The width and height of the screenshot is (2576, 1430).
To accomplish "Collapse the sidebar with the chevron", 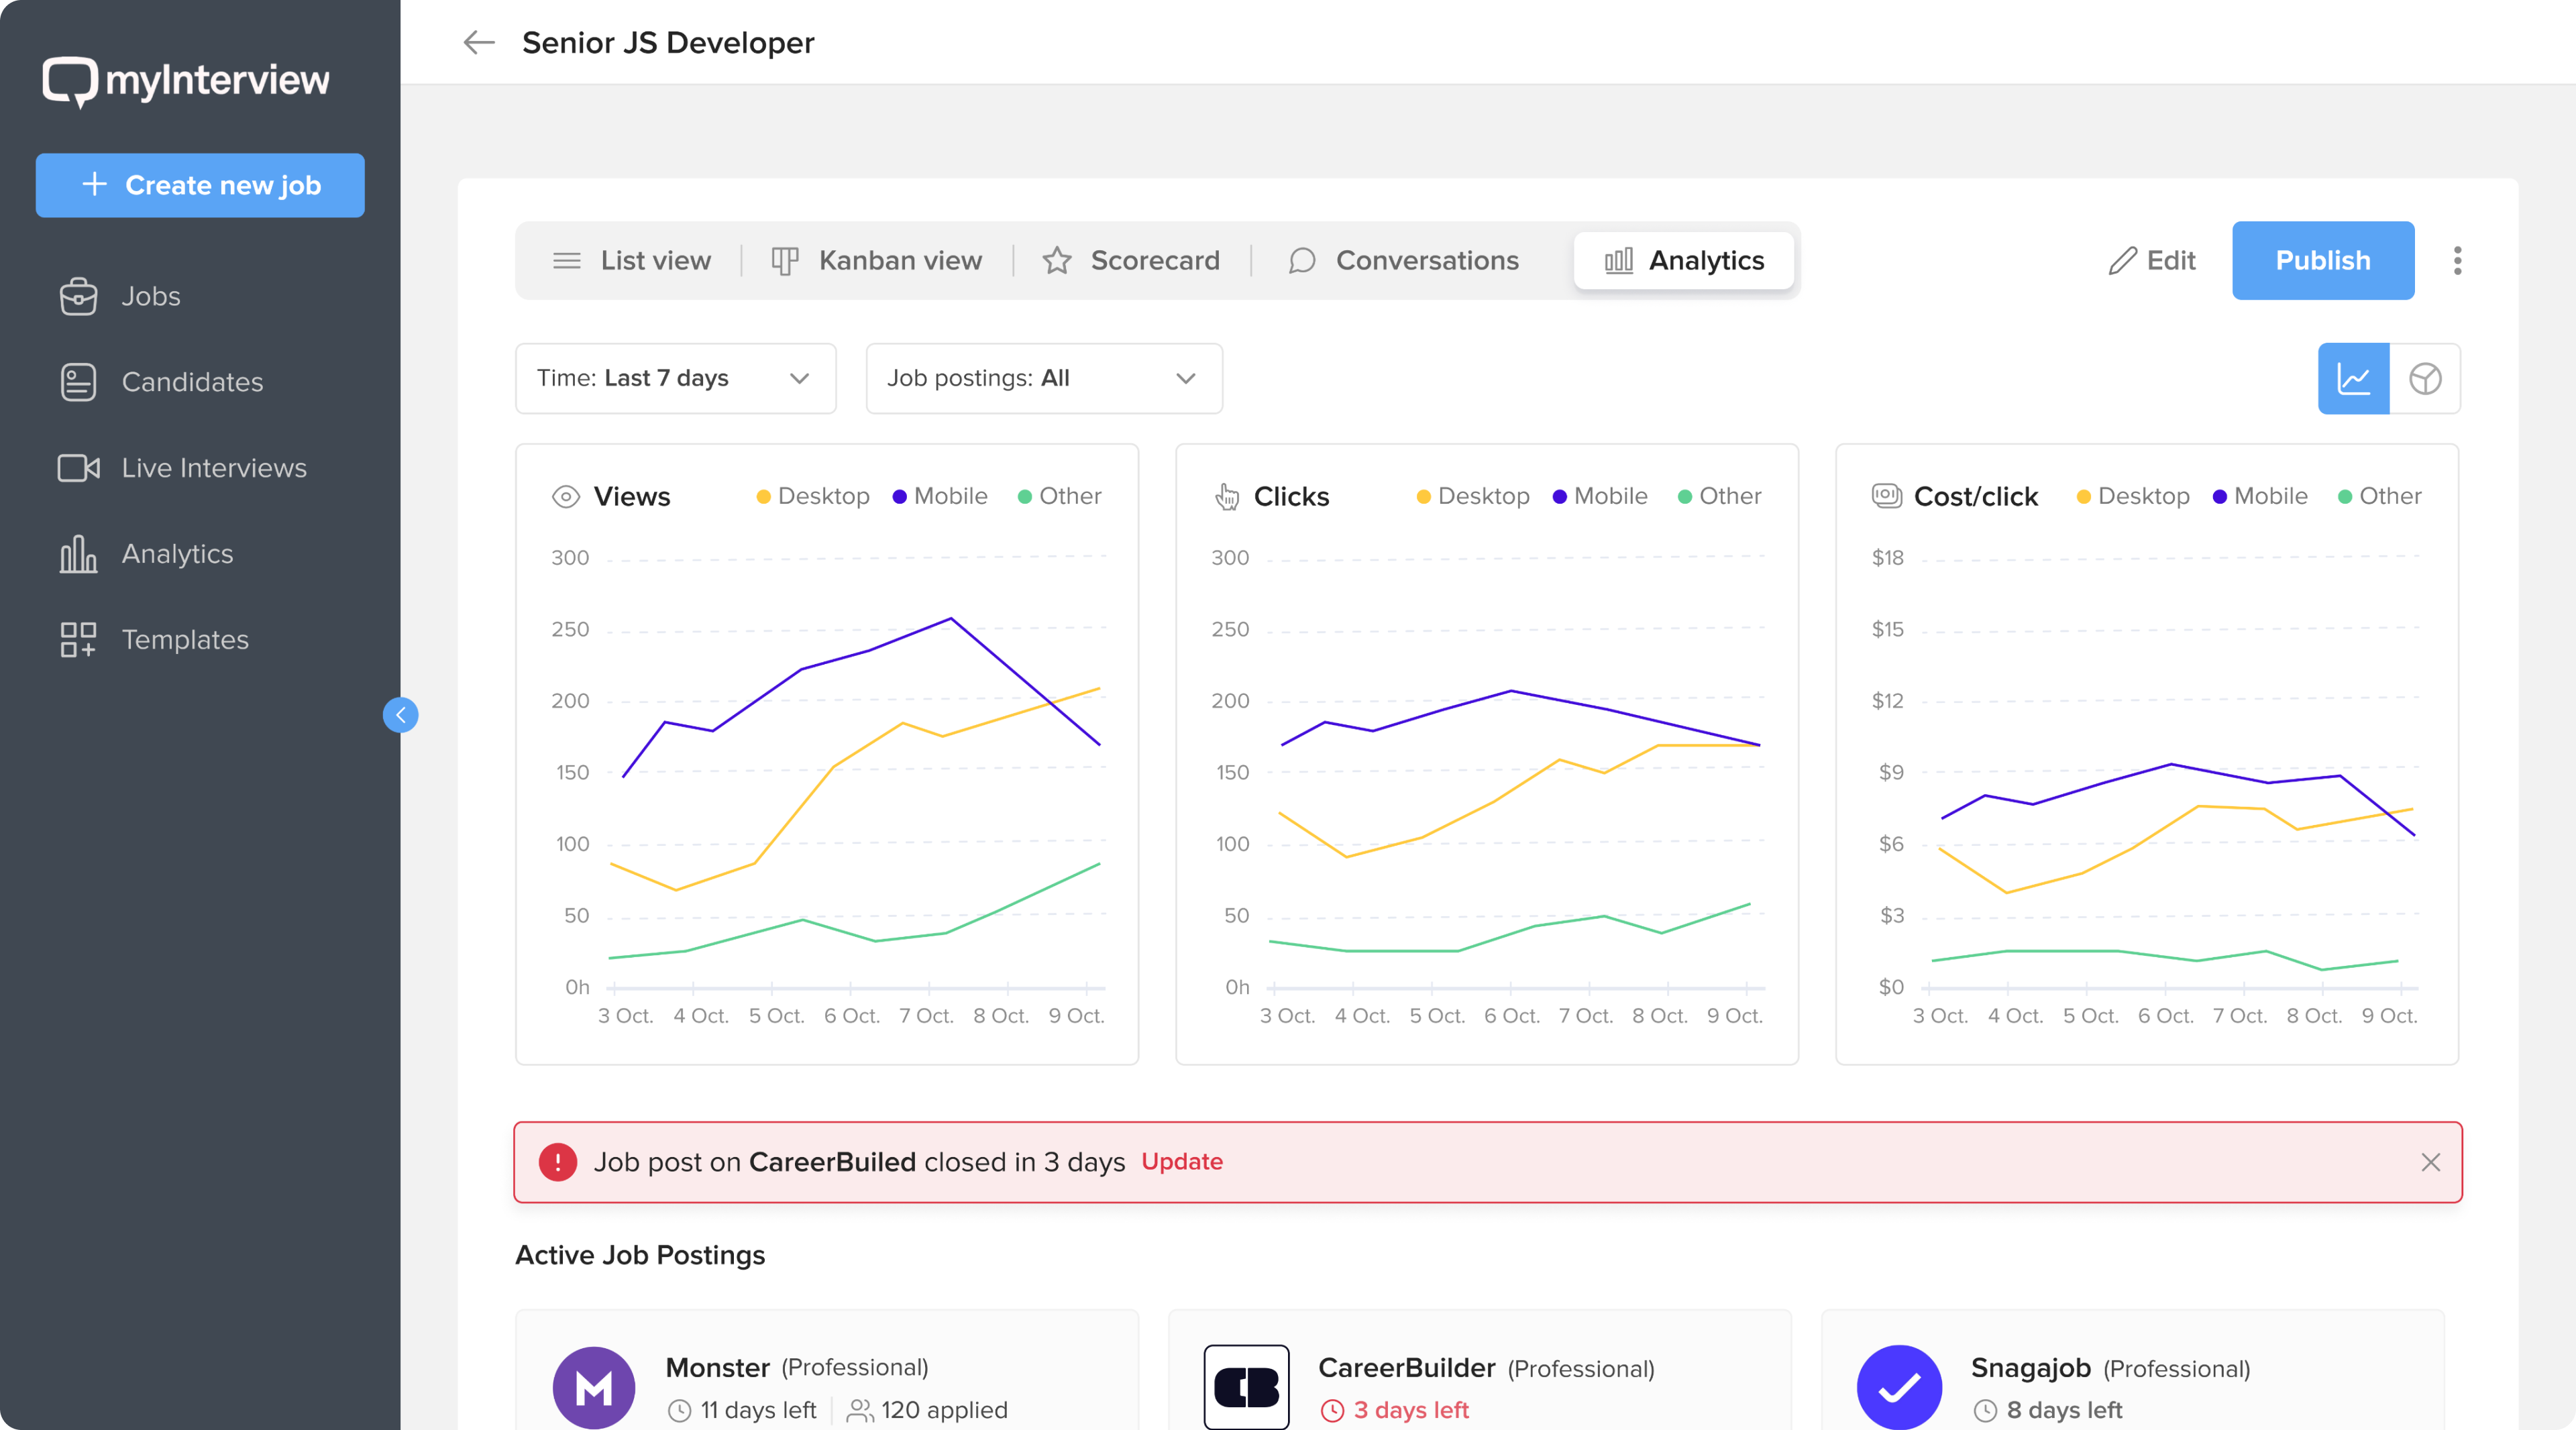I will 400,715.
